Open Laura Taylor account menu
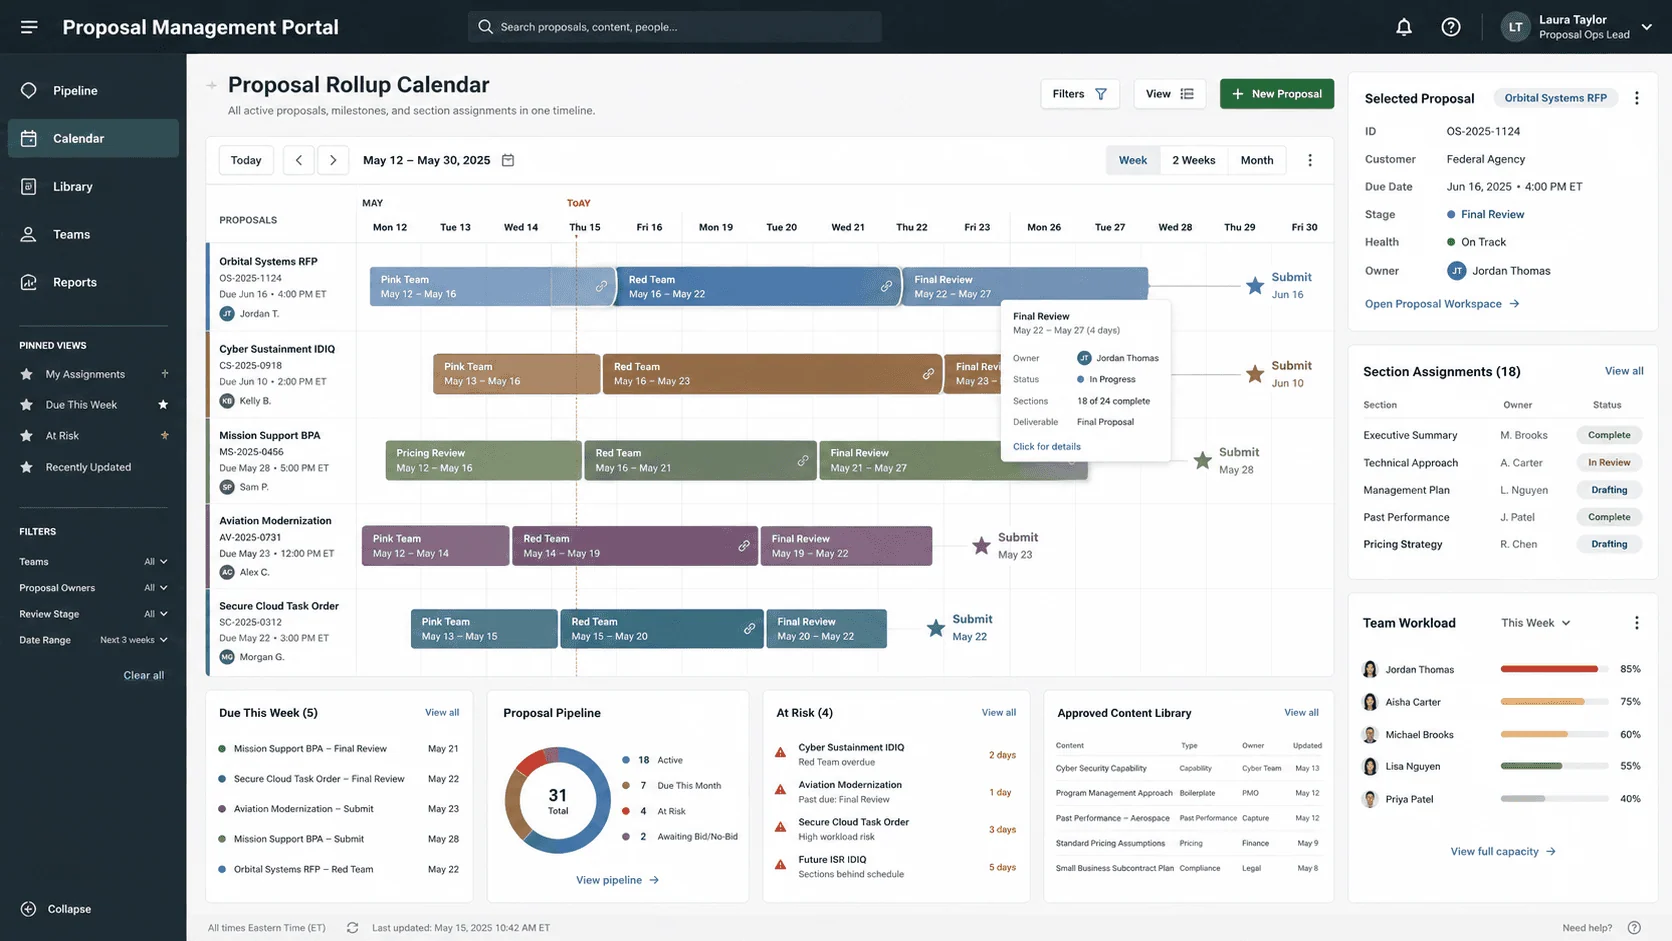Screen dimensions: 1672x941 pyautogui.click(x=1577, y=27)
